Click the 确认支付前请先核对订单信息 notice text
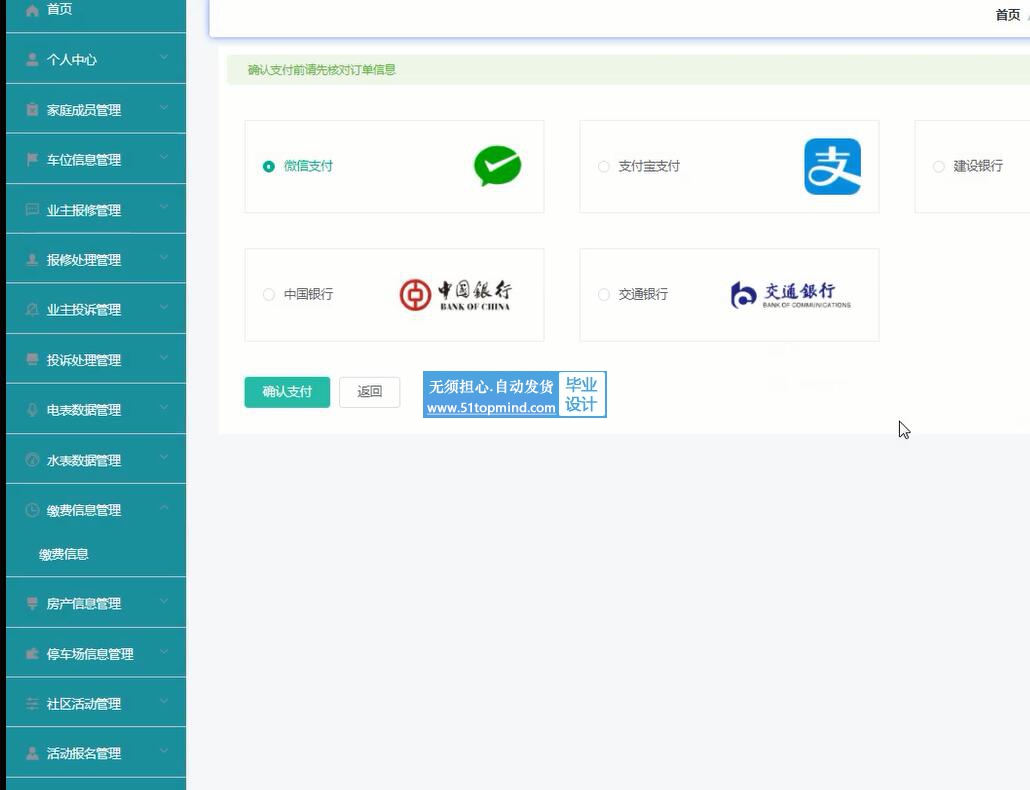 (322, 70)
